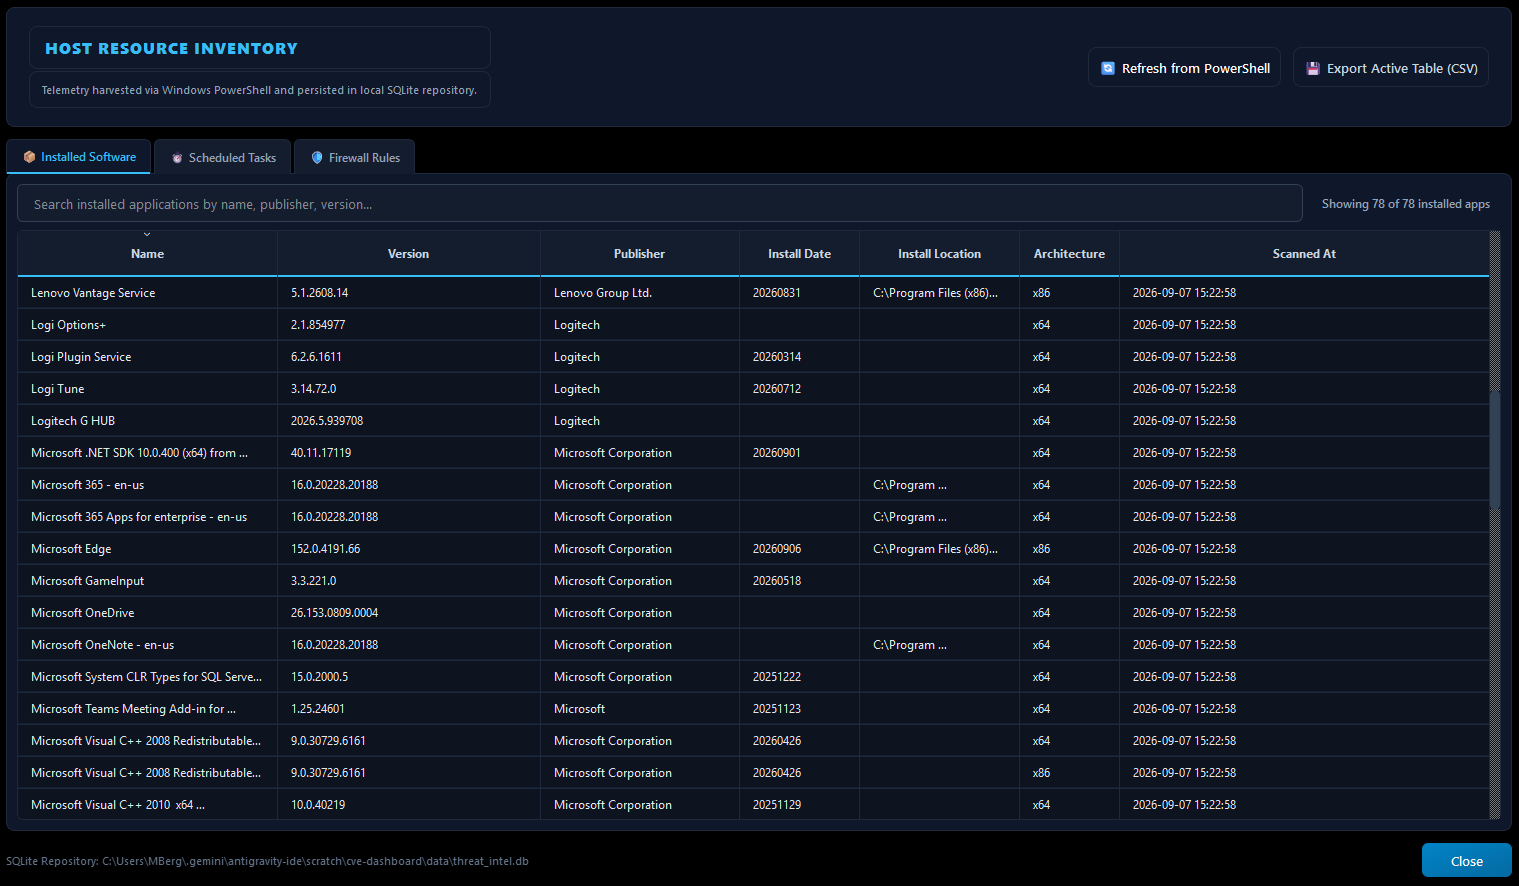1519x886 pixels.
Task: Select the Installed Software tab
Action: coord(79,157)
